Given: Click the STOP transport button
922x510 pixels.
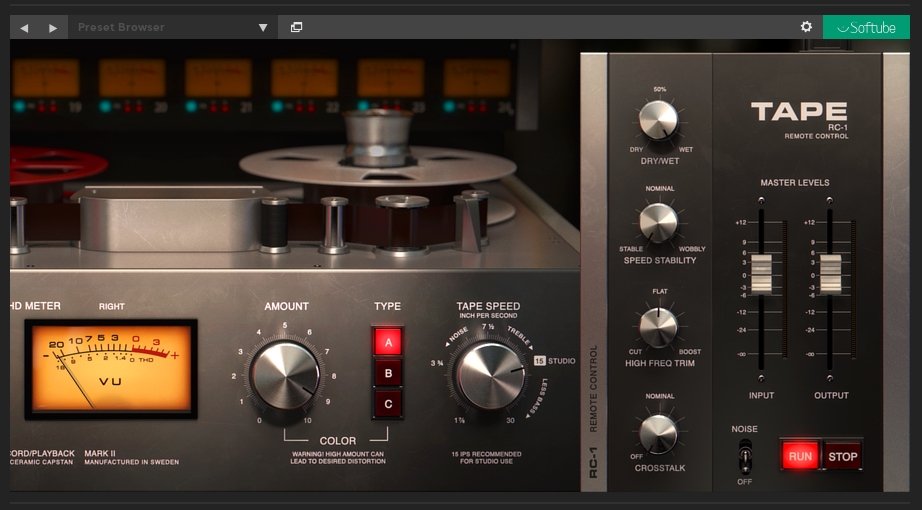Looking at the screenshot, I should pyautogui.click(x=842, y=456).
